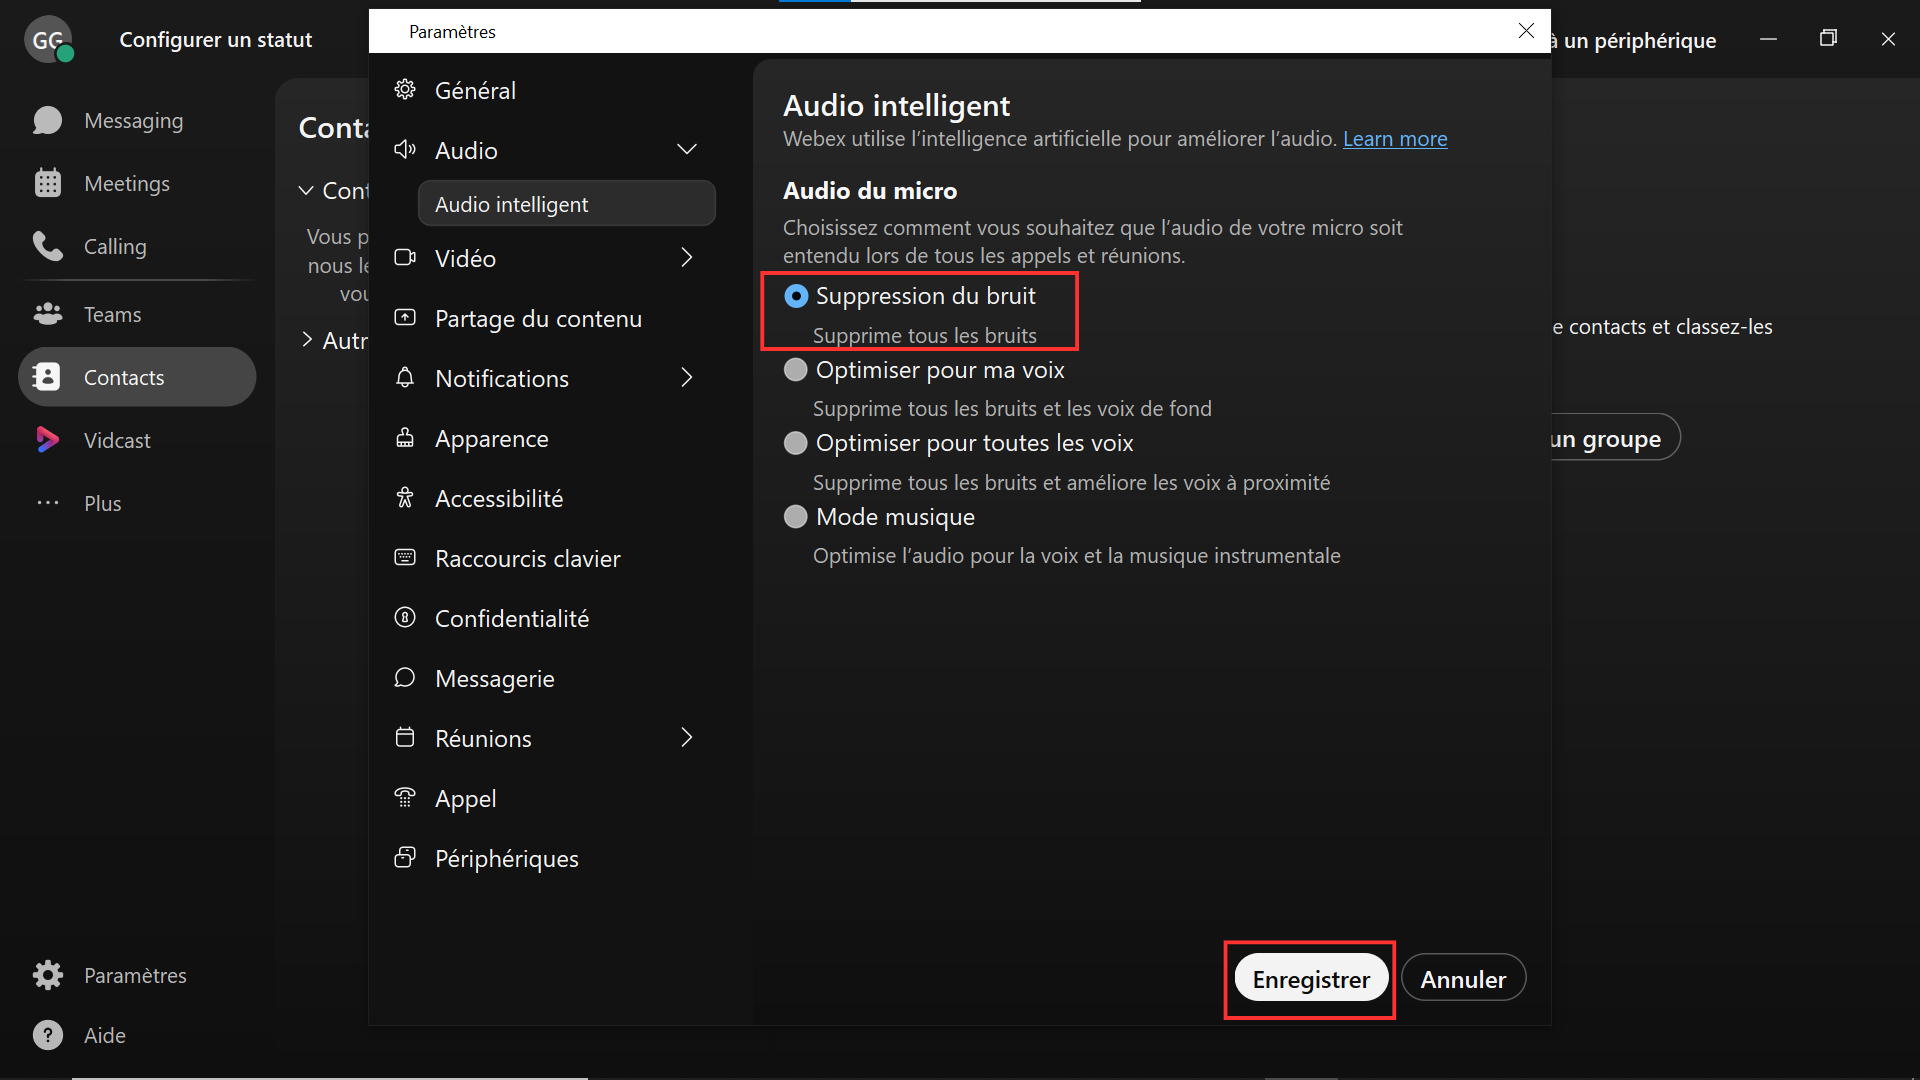Click the Audio speaker icon
The width and height of the screenshot is (1920, 1080).
[x=405, y=150]
